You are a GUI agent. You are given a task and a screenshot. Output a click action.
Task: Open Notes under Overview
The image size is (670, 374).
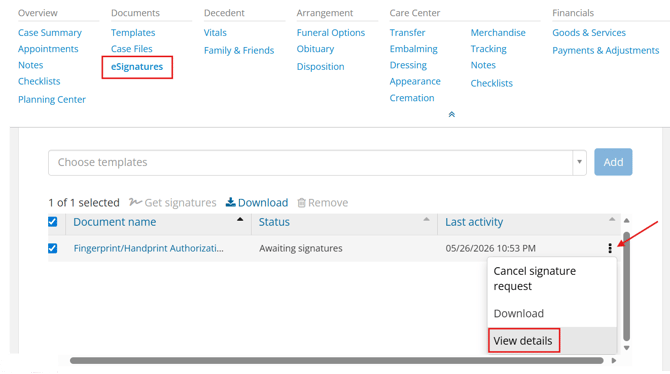(31, 65)
